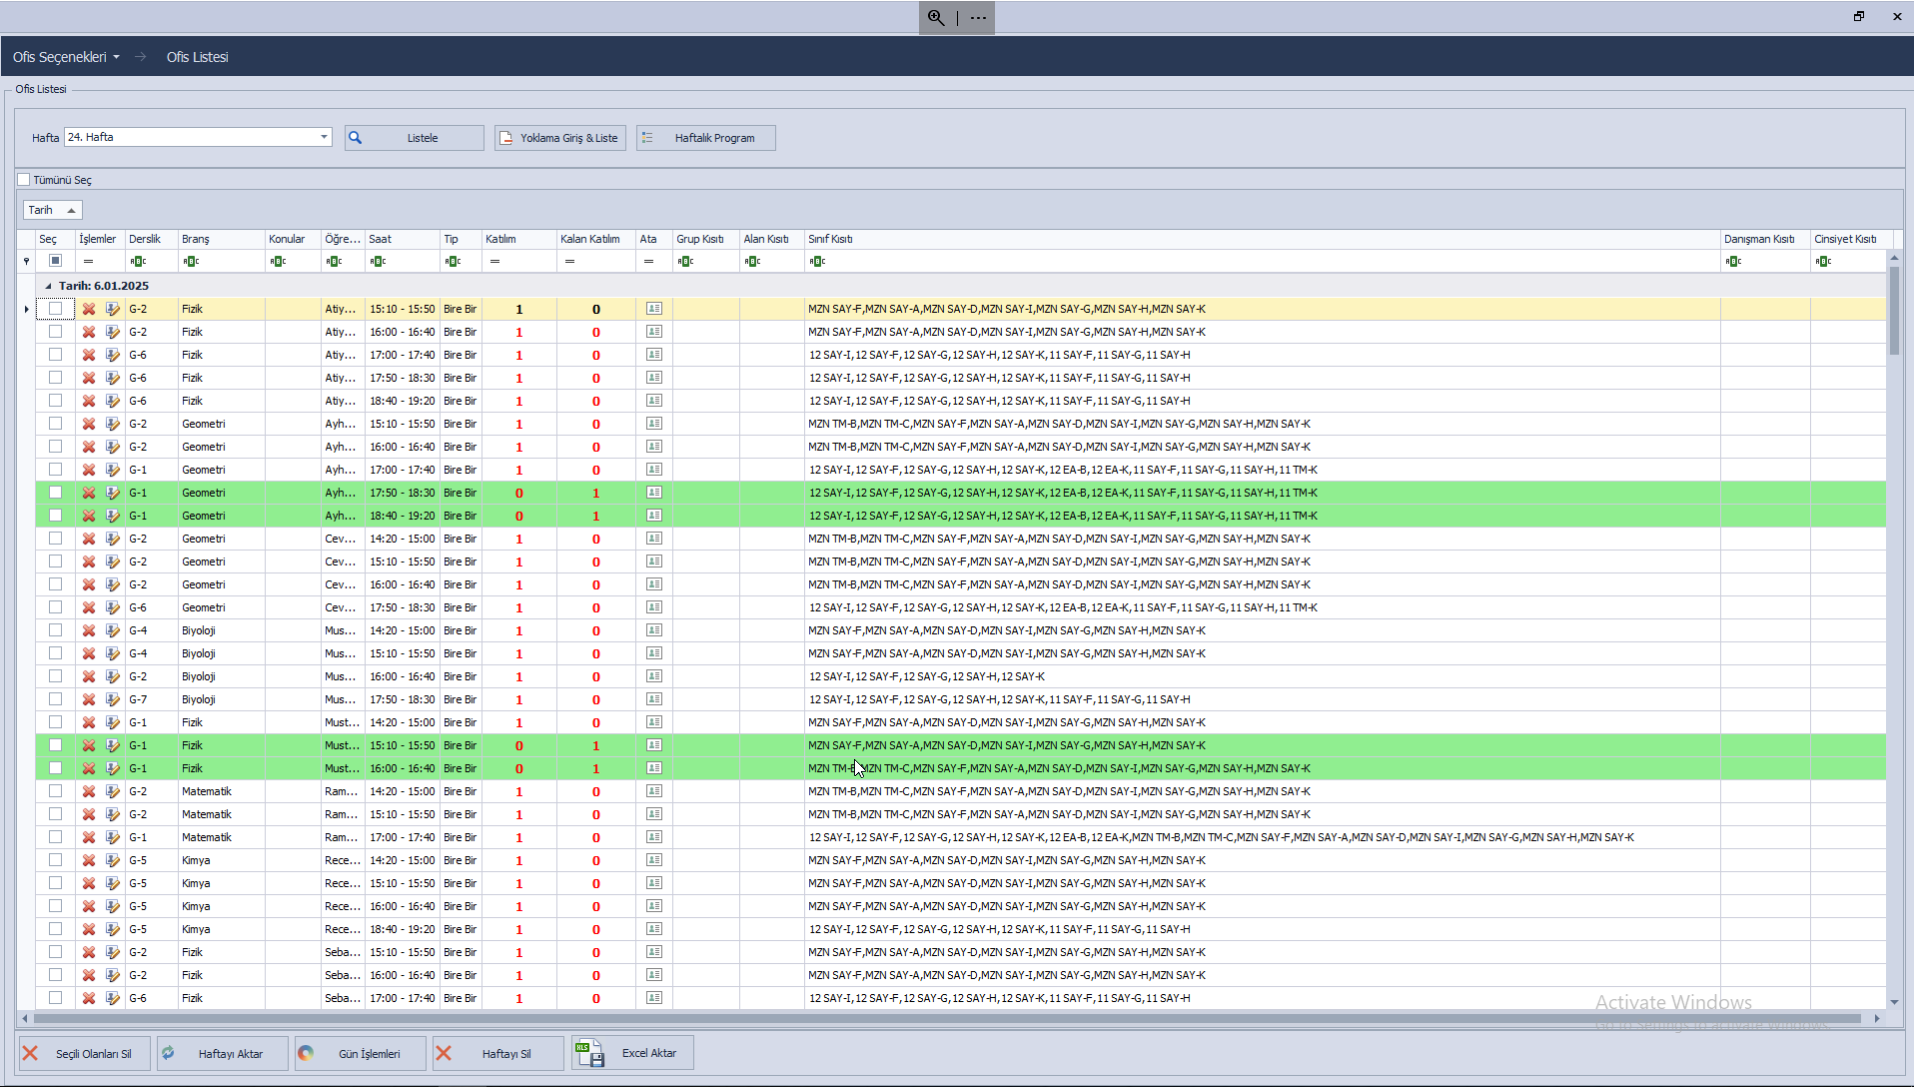Open Gün İşlemleri button
Image resolution: width=1914 pixels, height=1087 pixels.
360,1053
